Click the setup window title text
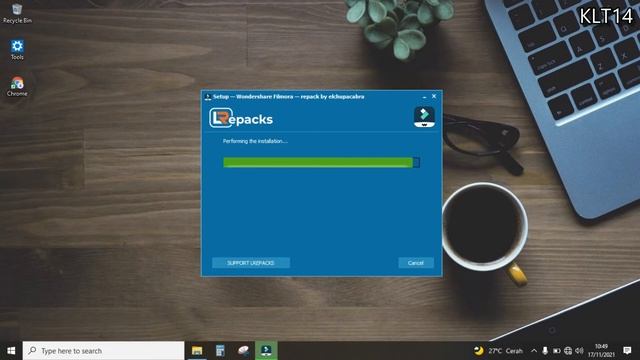 coord(289,97)
